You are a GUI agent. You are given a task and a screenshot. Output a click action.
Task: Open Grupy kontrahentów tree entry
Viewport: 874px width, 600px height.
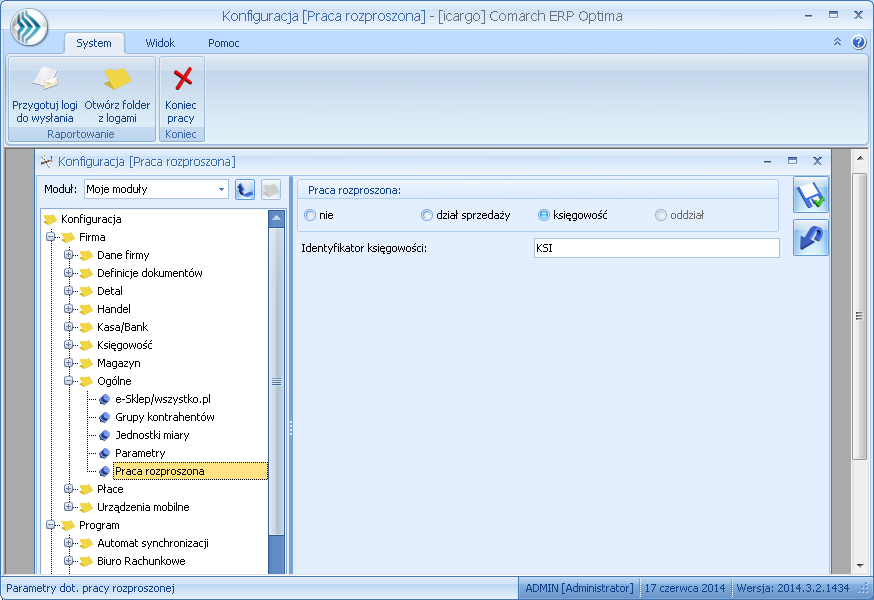tap(164, 417)
